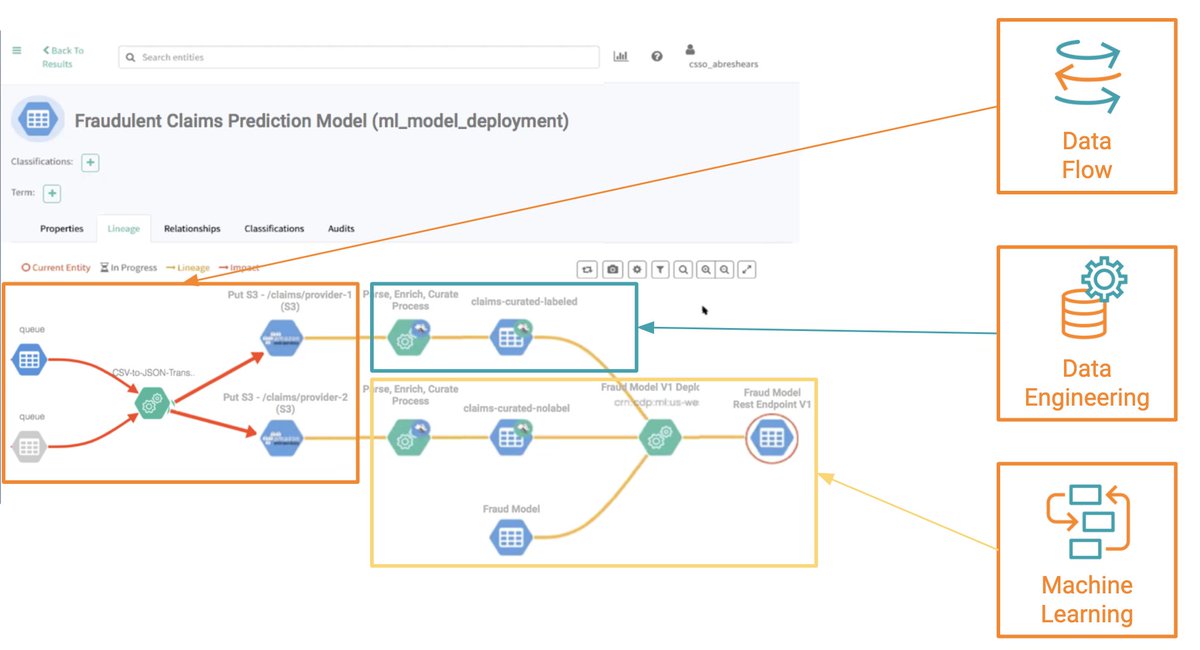Reset the lineage graph with refresh icon
Viewport: 1200px width, 650px height.
[588, 269]
